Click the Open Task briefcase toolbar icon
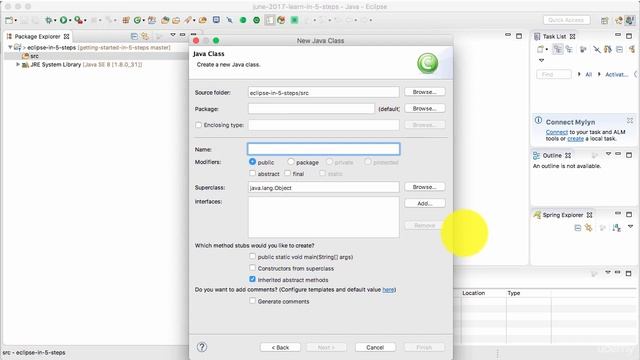This screenshot has height=360, width=640. pyautogui.click(x=176, y=20)
